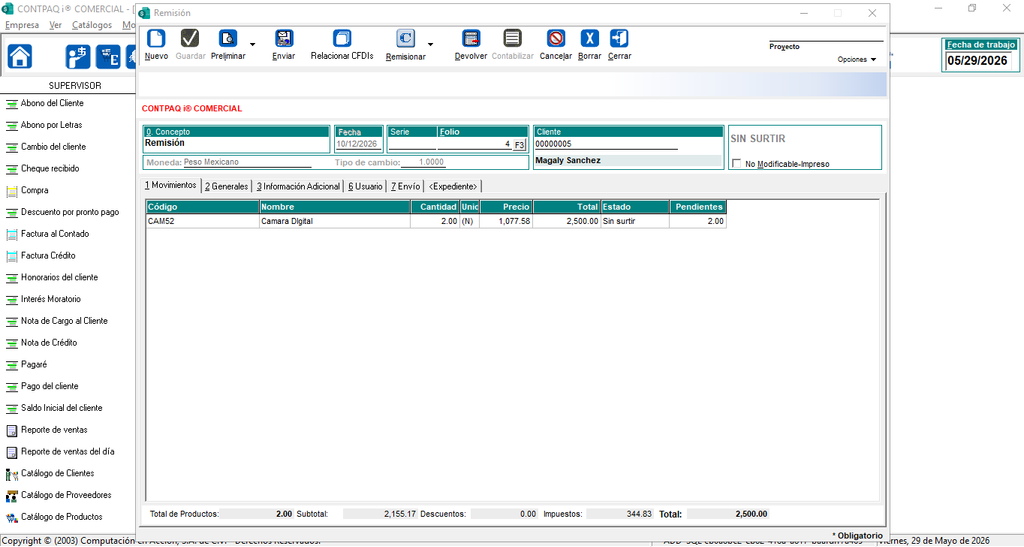
Task: Toggle No Modificable-Impreso checkbox
Action: click(x=737, y=163)
